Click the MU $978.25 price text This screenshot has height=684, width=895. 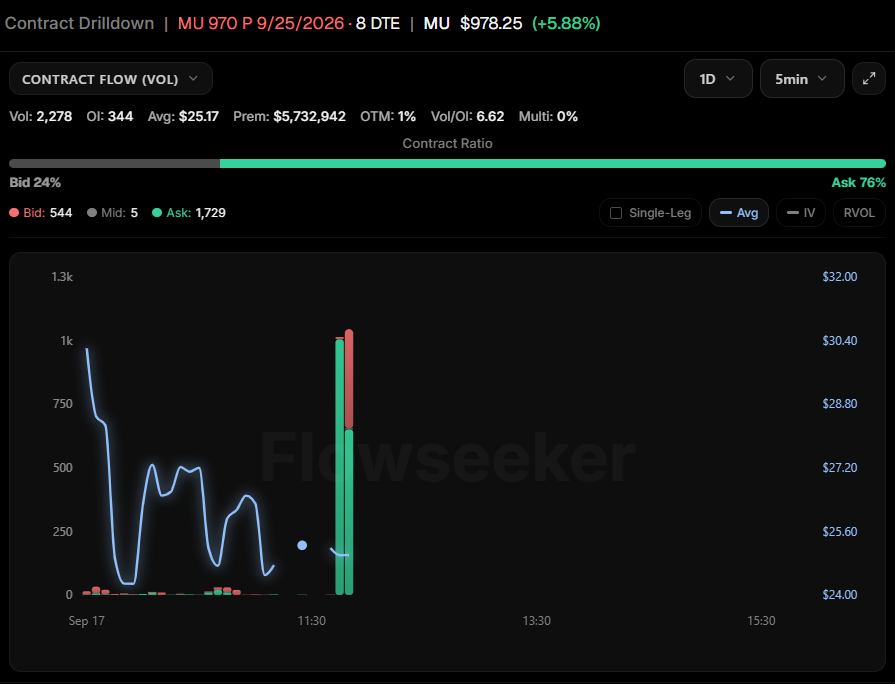pos(473,23)
